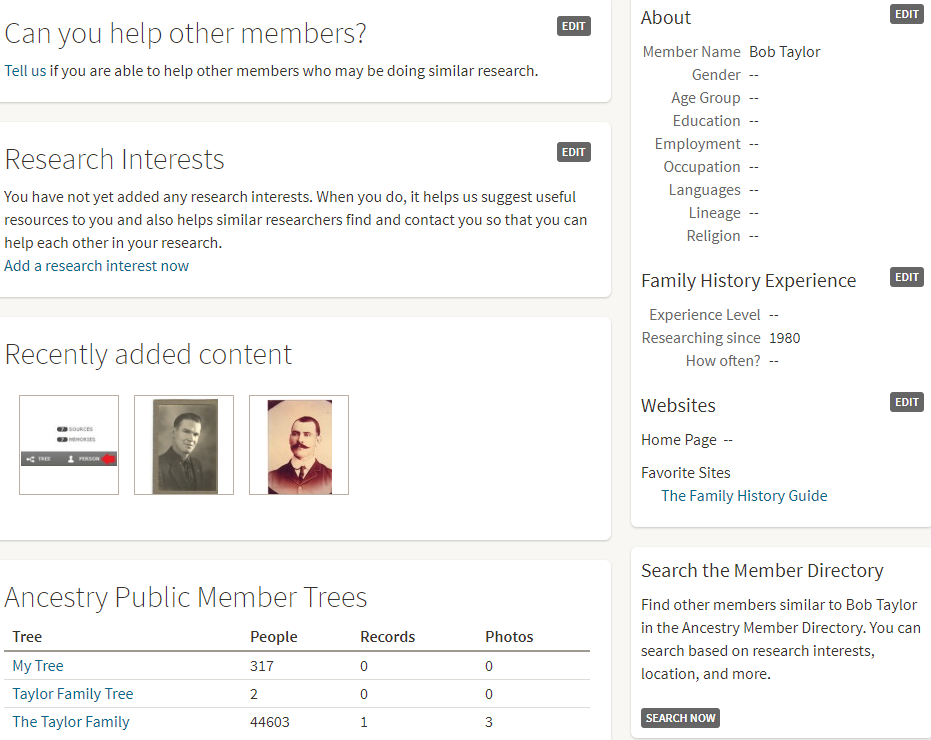Open the 'Taylor Family Tree' link
Viewport: 931px width, 740px height.
73,694
